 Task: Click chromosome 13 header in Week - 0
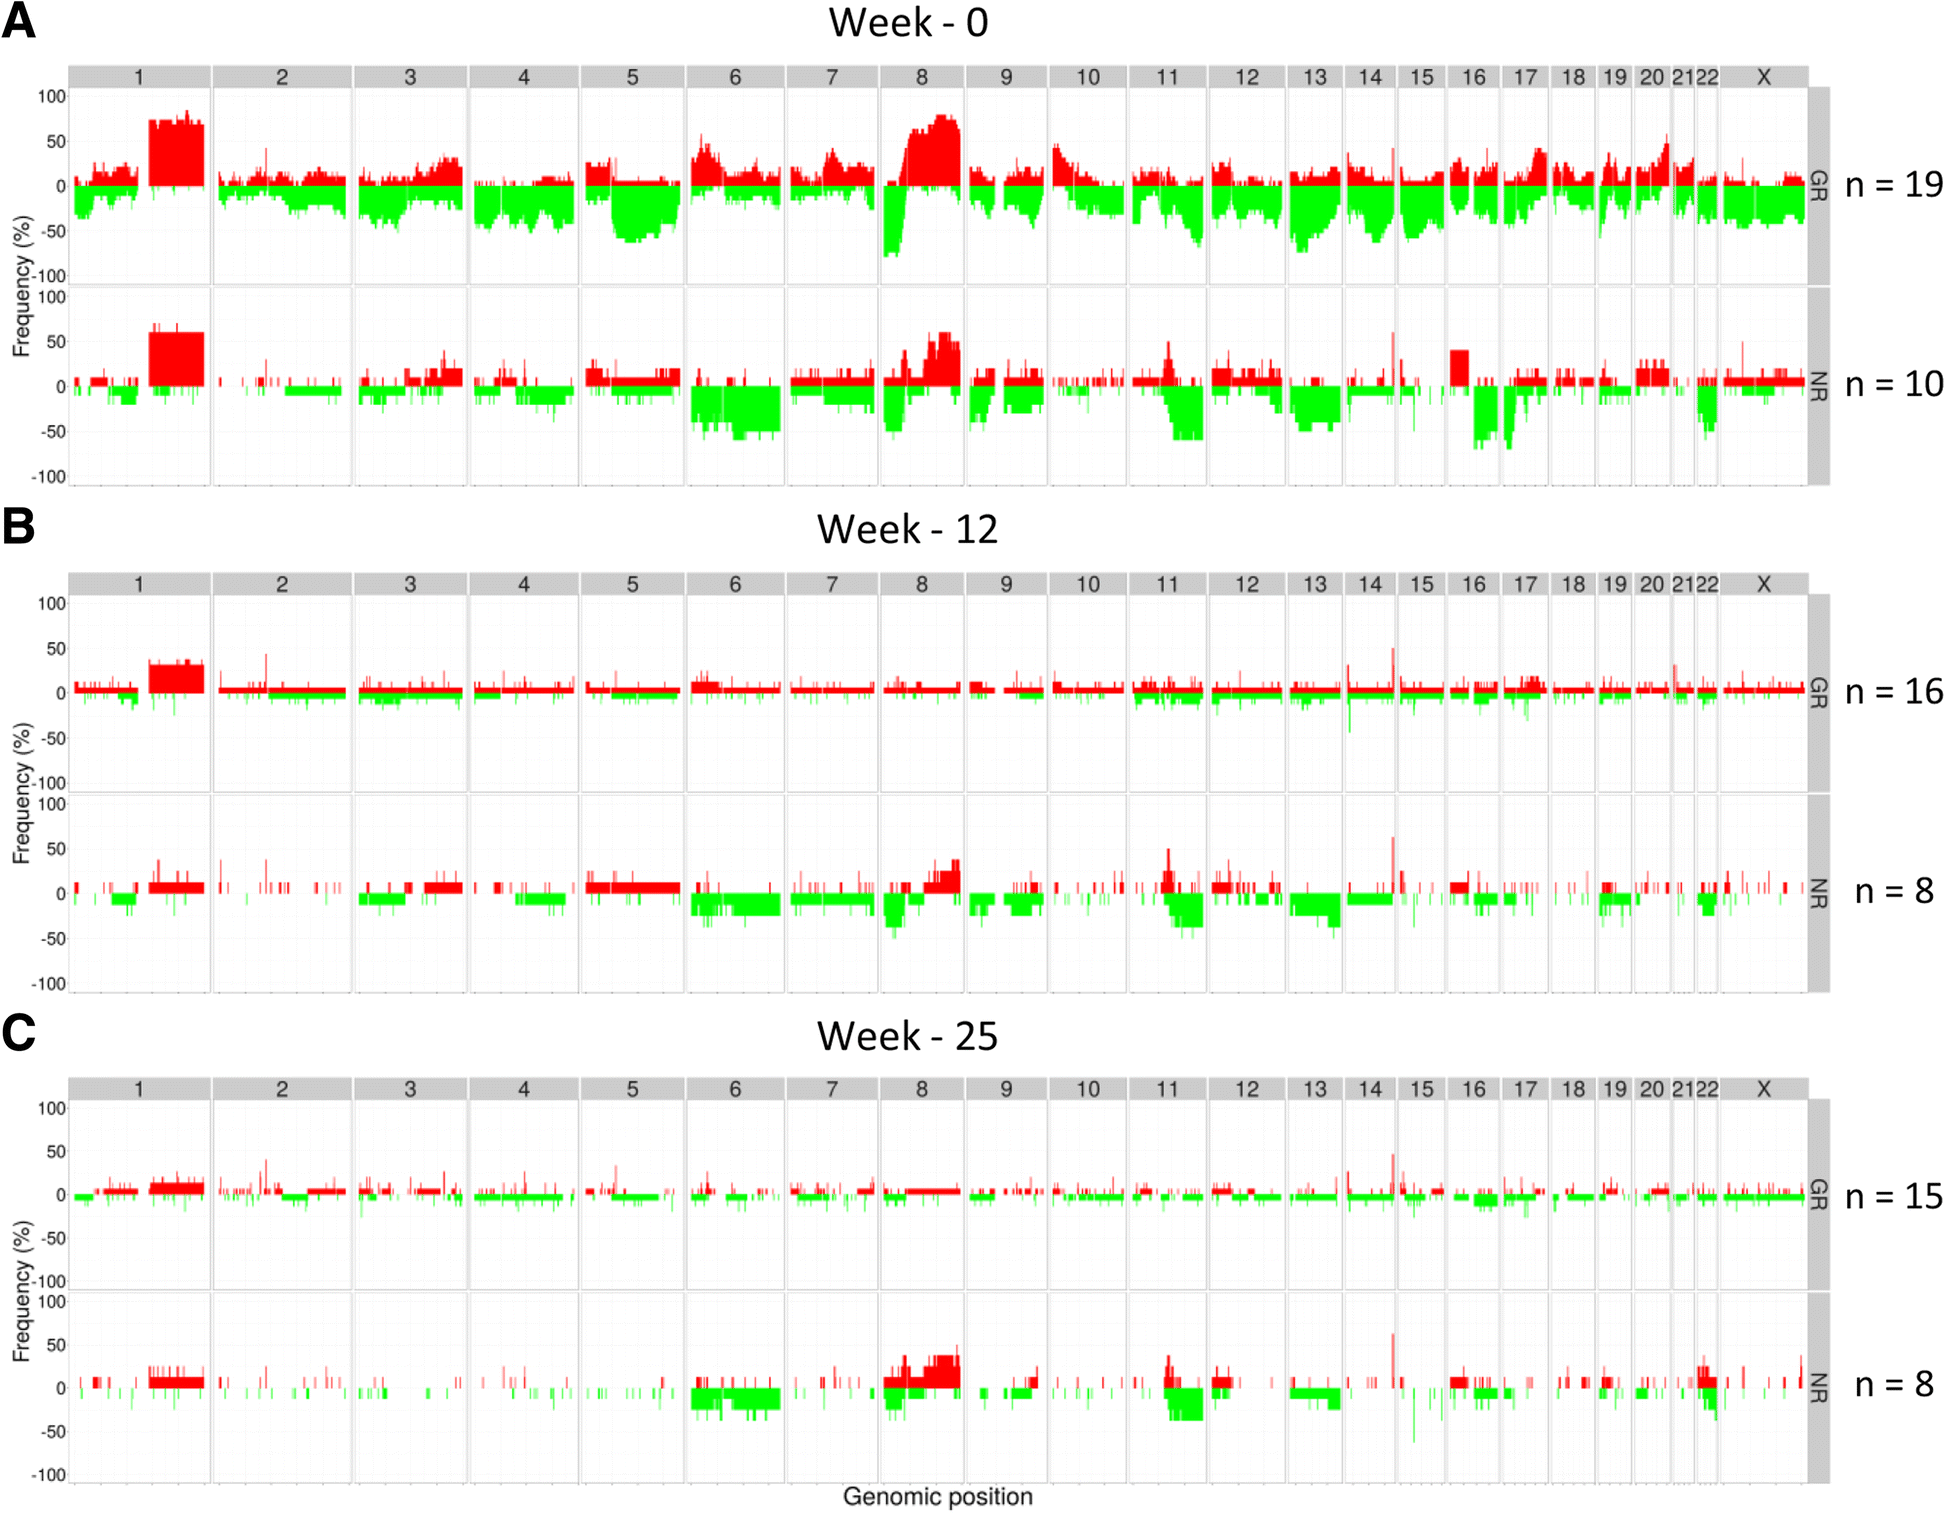click(1315, 77)
